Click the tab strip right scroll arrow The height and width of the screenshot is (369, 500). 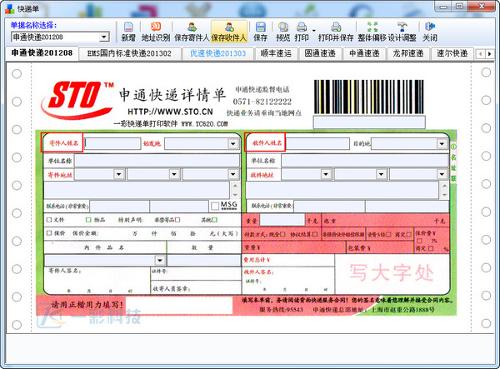coord(489,54)
